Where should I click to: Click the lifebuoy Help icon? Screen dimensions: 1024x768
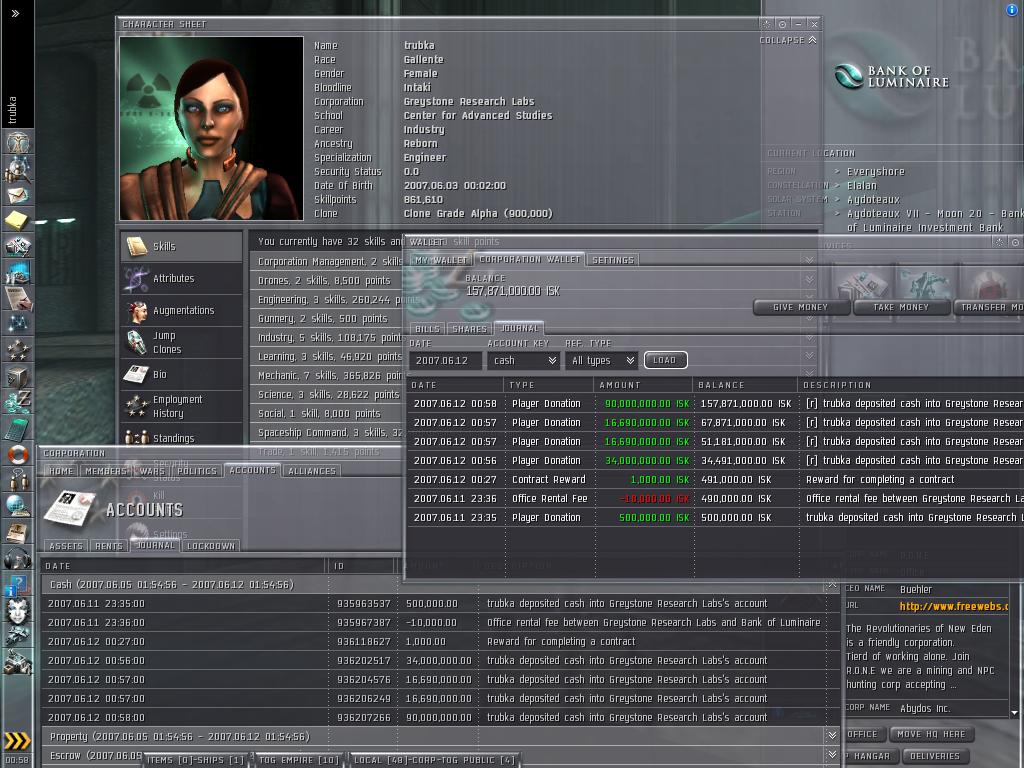(18, 454)
